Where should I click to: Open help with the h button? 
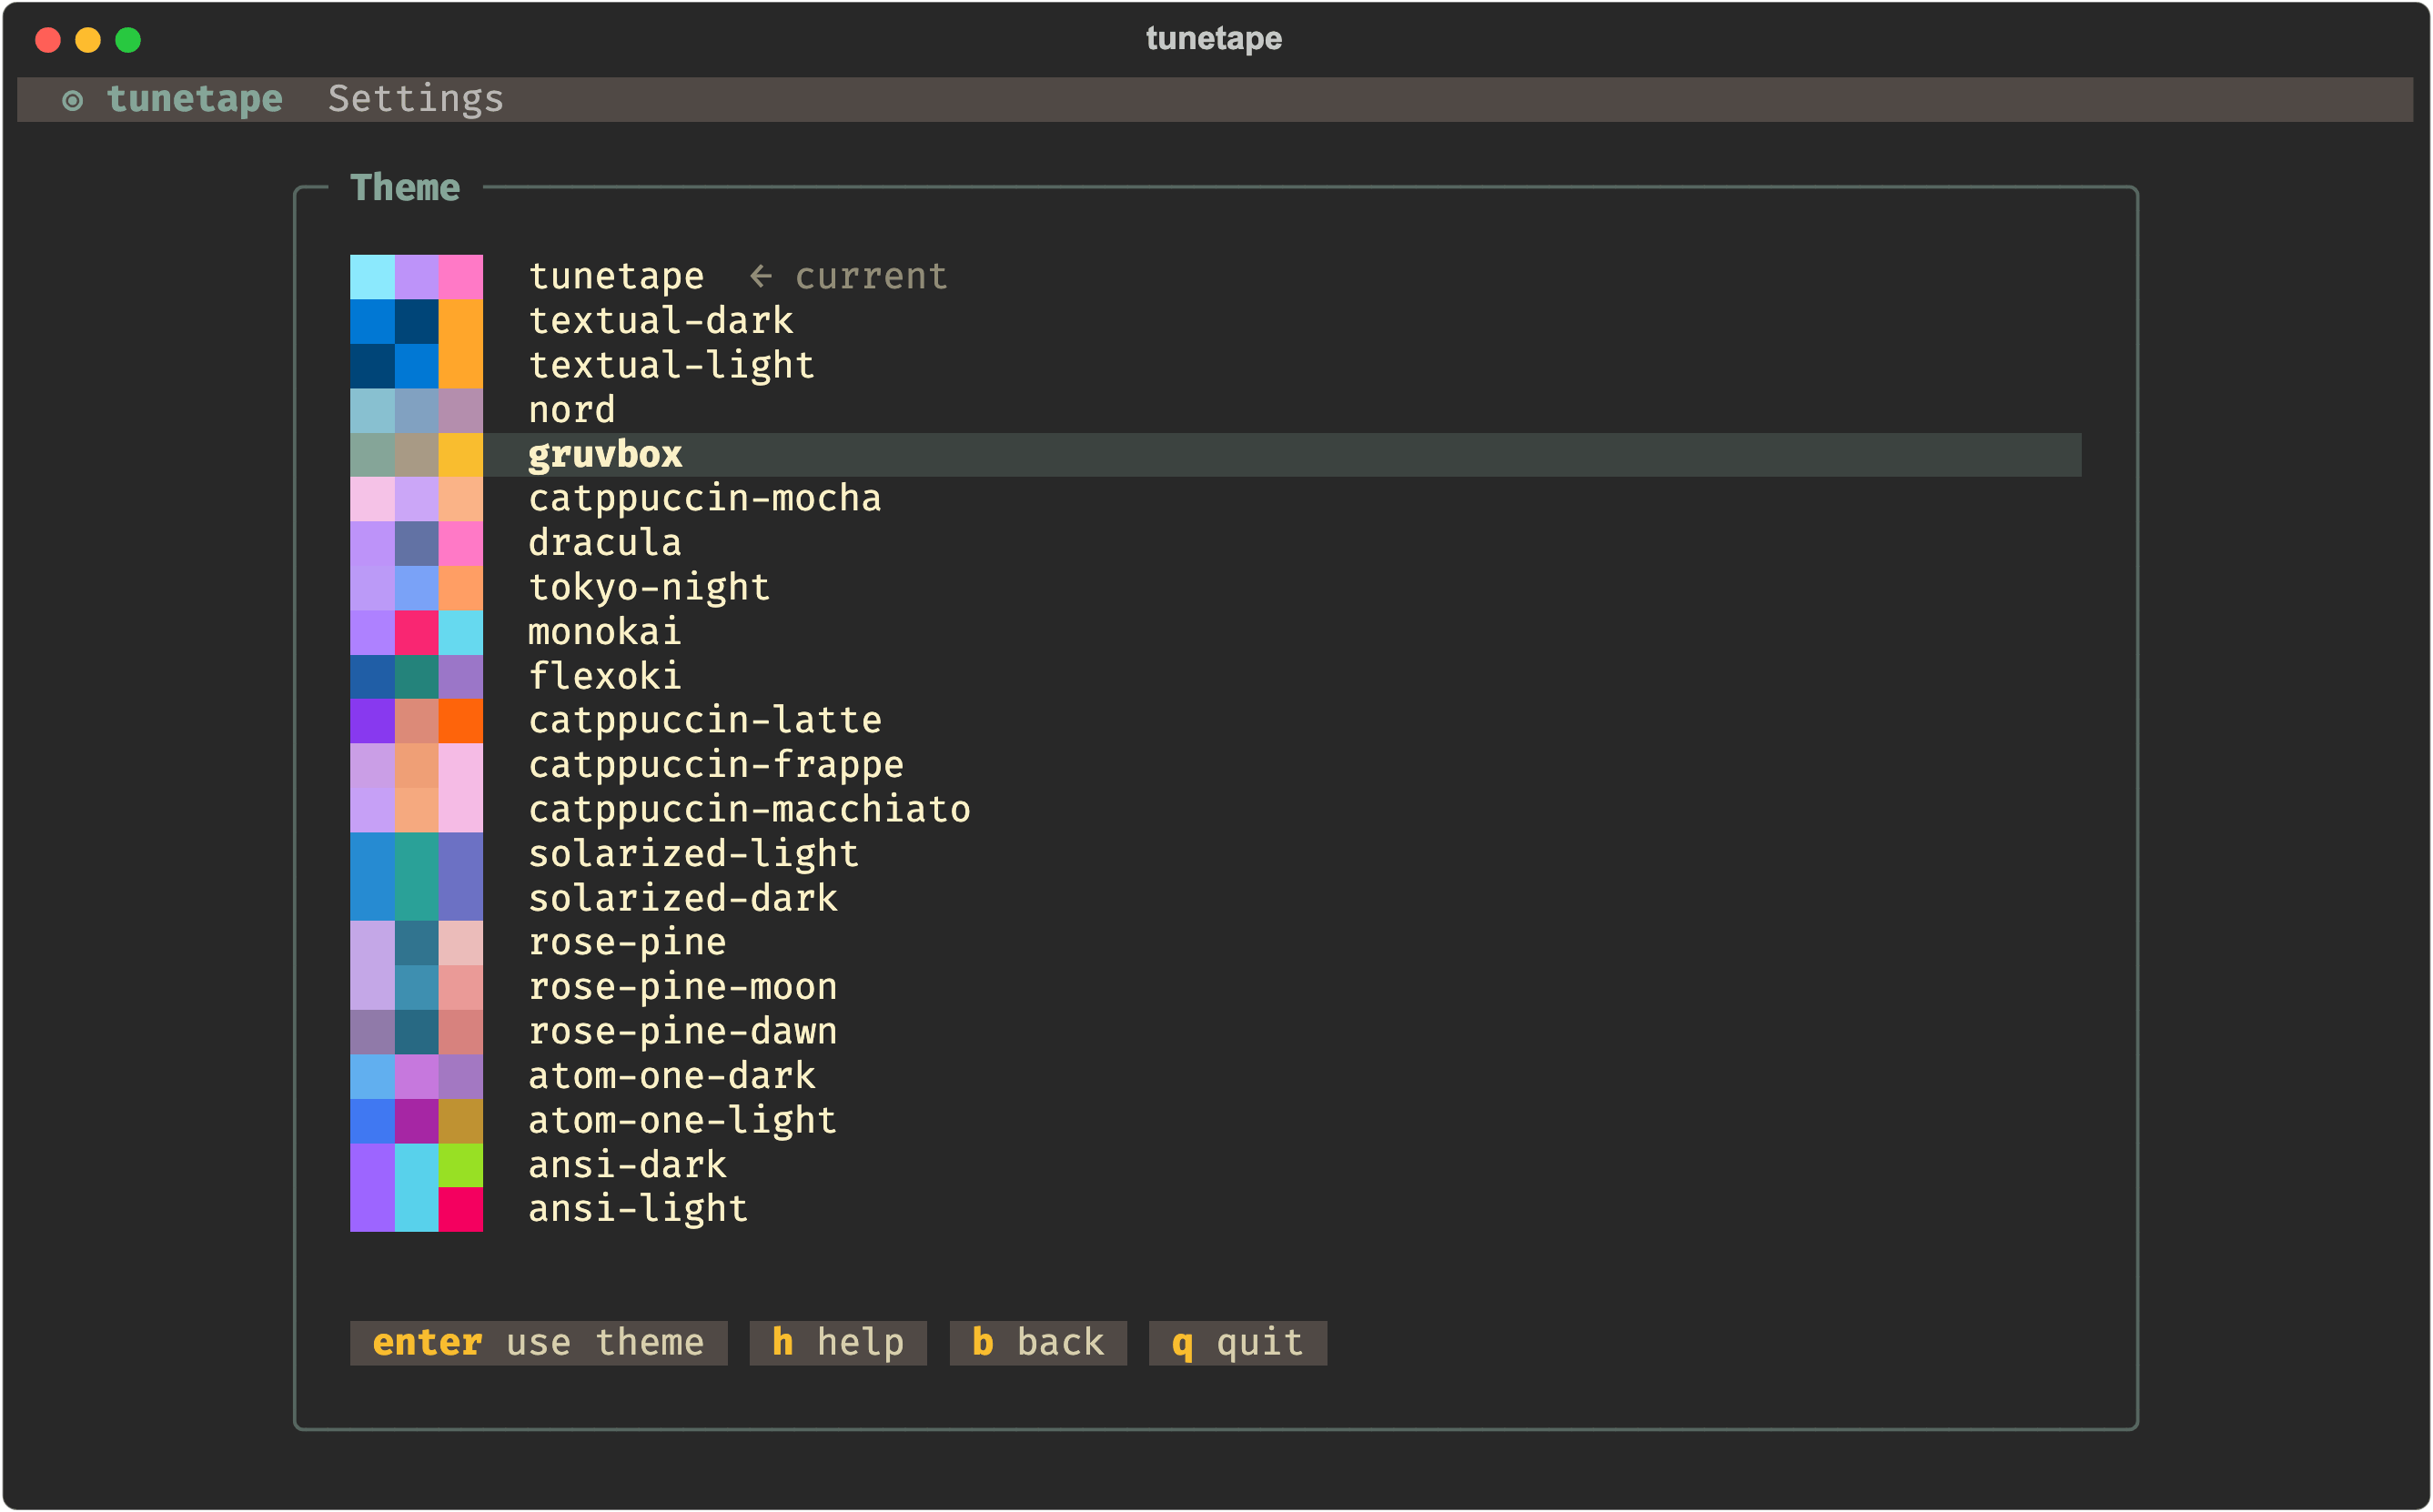coord(838,1343)
